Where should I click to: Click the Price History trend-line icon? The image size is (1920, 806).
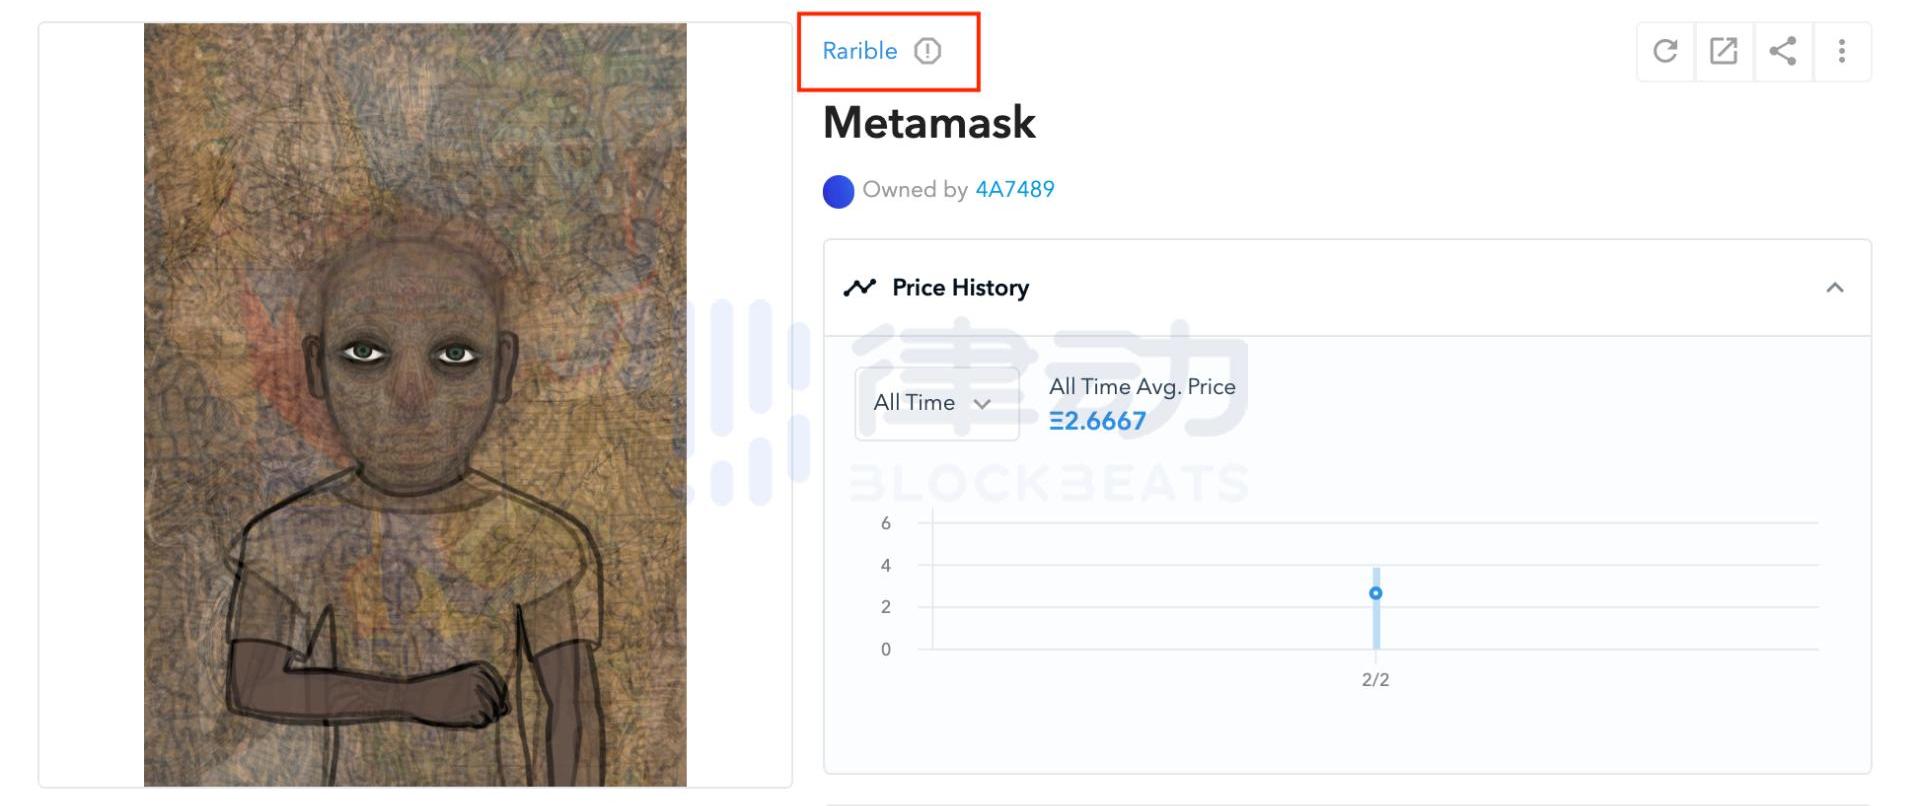pos(859,288)
